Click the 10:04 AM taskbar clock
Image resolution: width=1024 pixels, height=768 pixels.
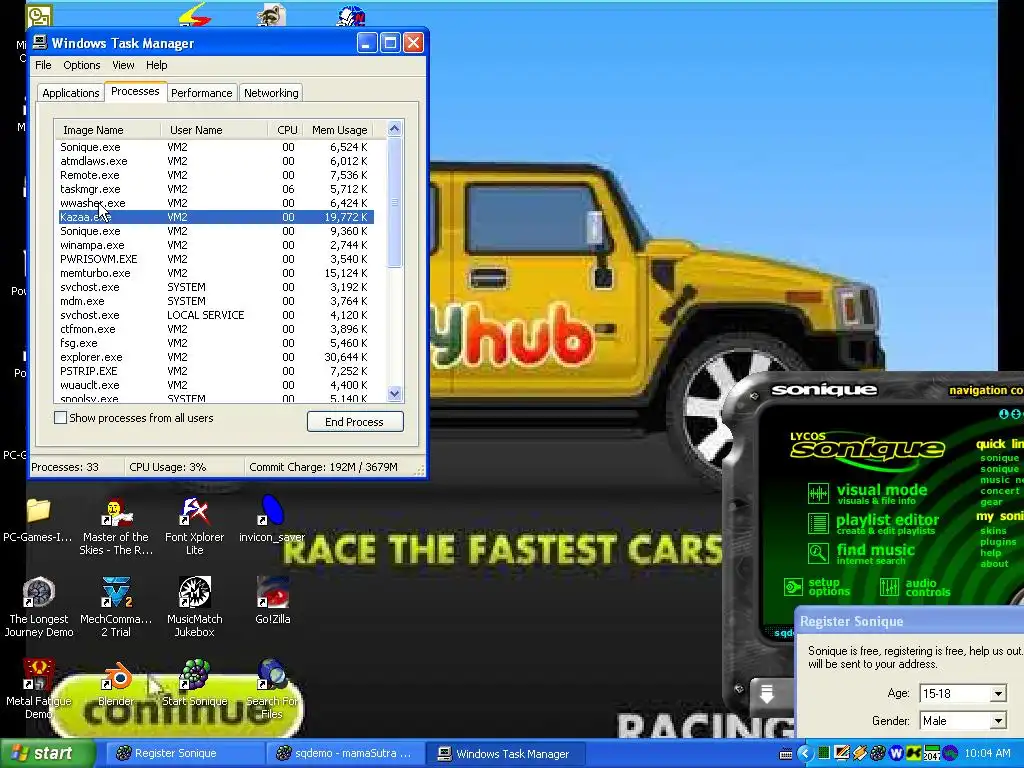(987, 754)
